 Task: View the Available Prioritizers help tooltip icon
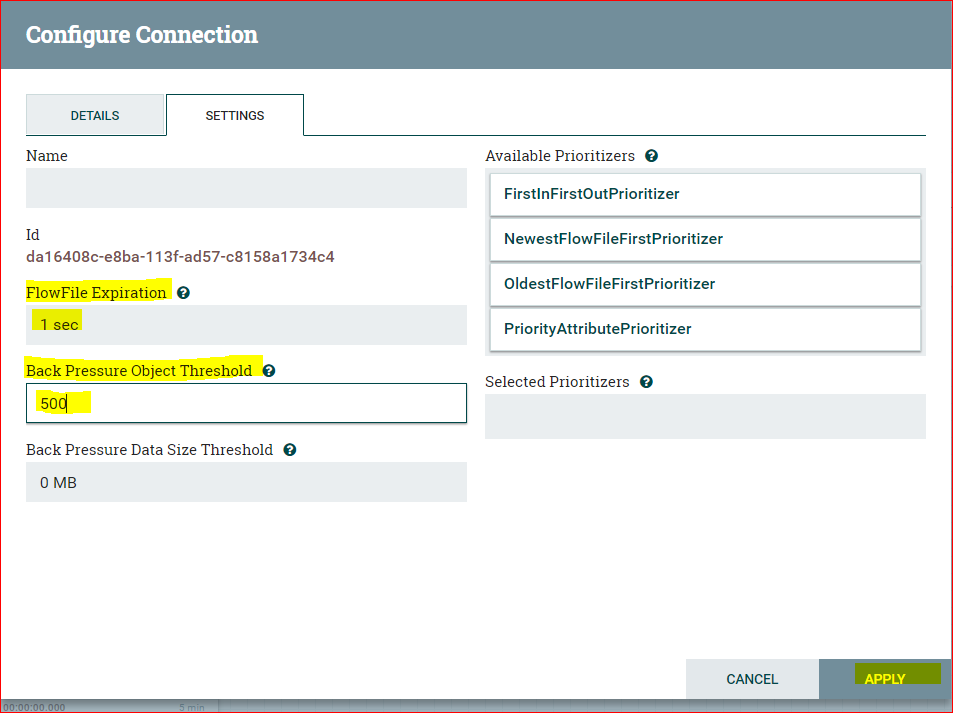652,156
